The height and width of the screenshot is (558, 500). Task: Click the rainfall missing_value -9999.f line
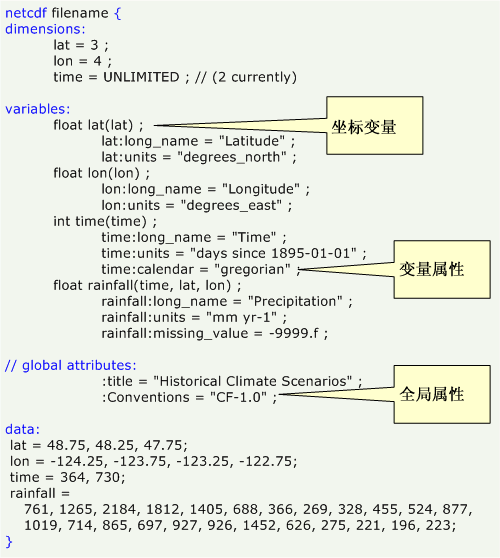point(215,333)
